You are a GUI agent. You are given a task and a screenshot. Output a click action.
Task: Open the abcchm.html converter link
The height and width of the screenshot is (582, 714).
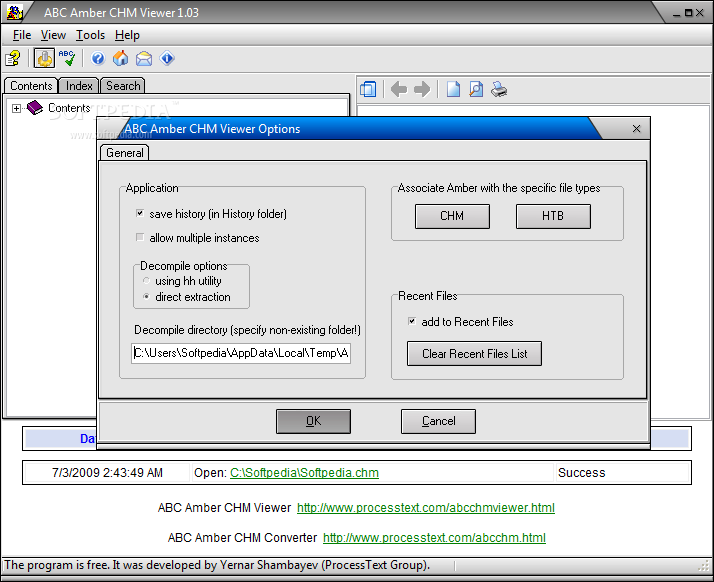(x=434, y=538)
